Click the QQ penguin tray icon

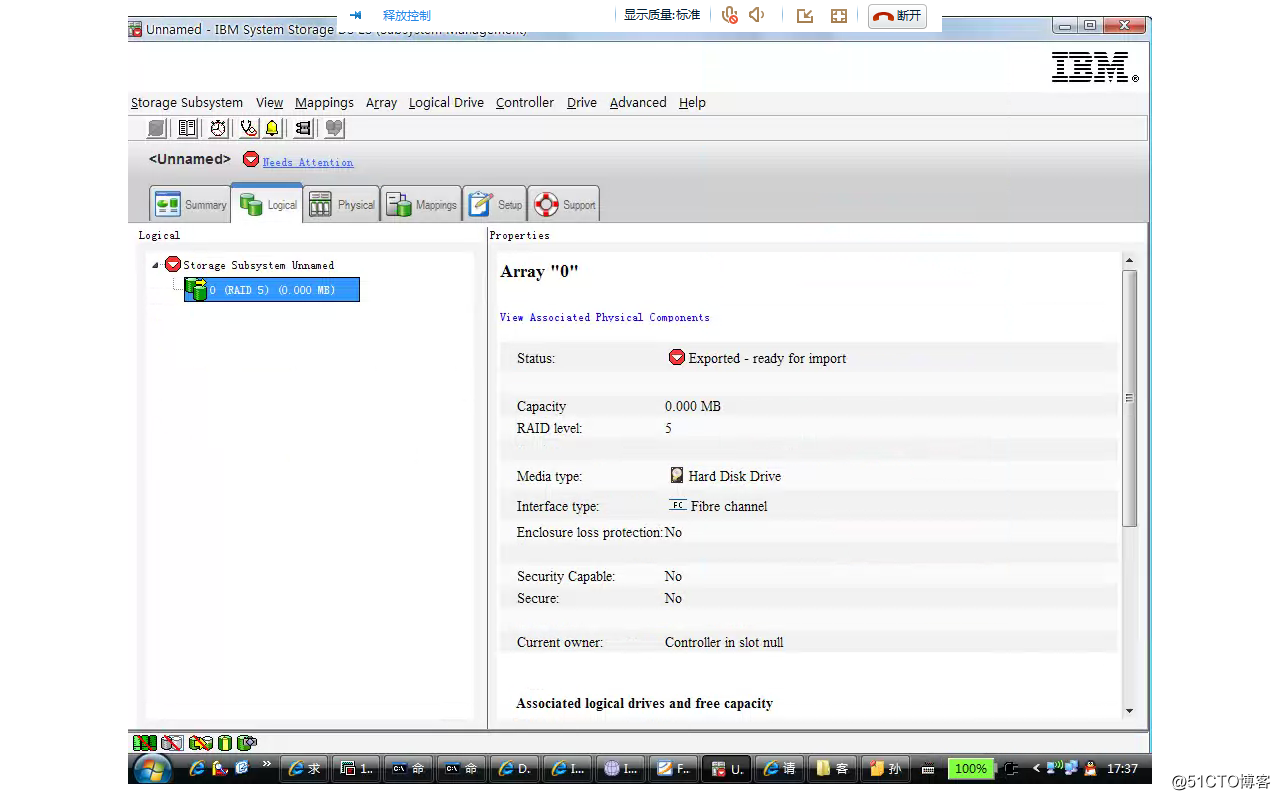click(1090, 768)
